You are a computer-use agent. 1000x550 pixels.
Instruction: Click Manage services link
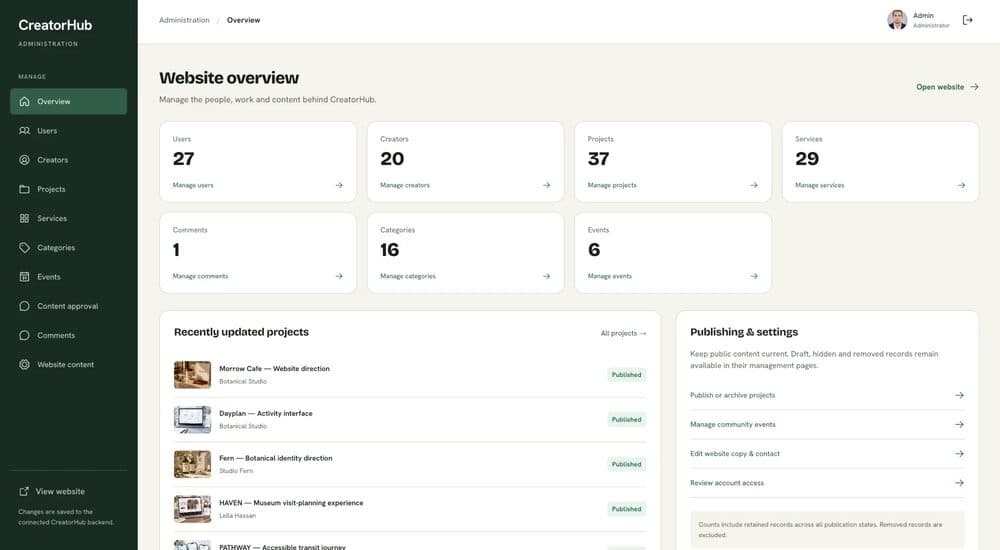coord(820,185)
